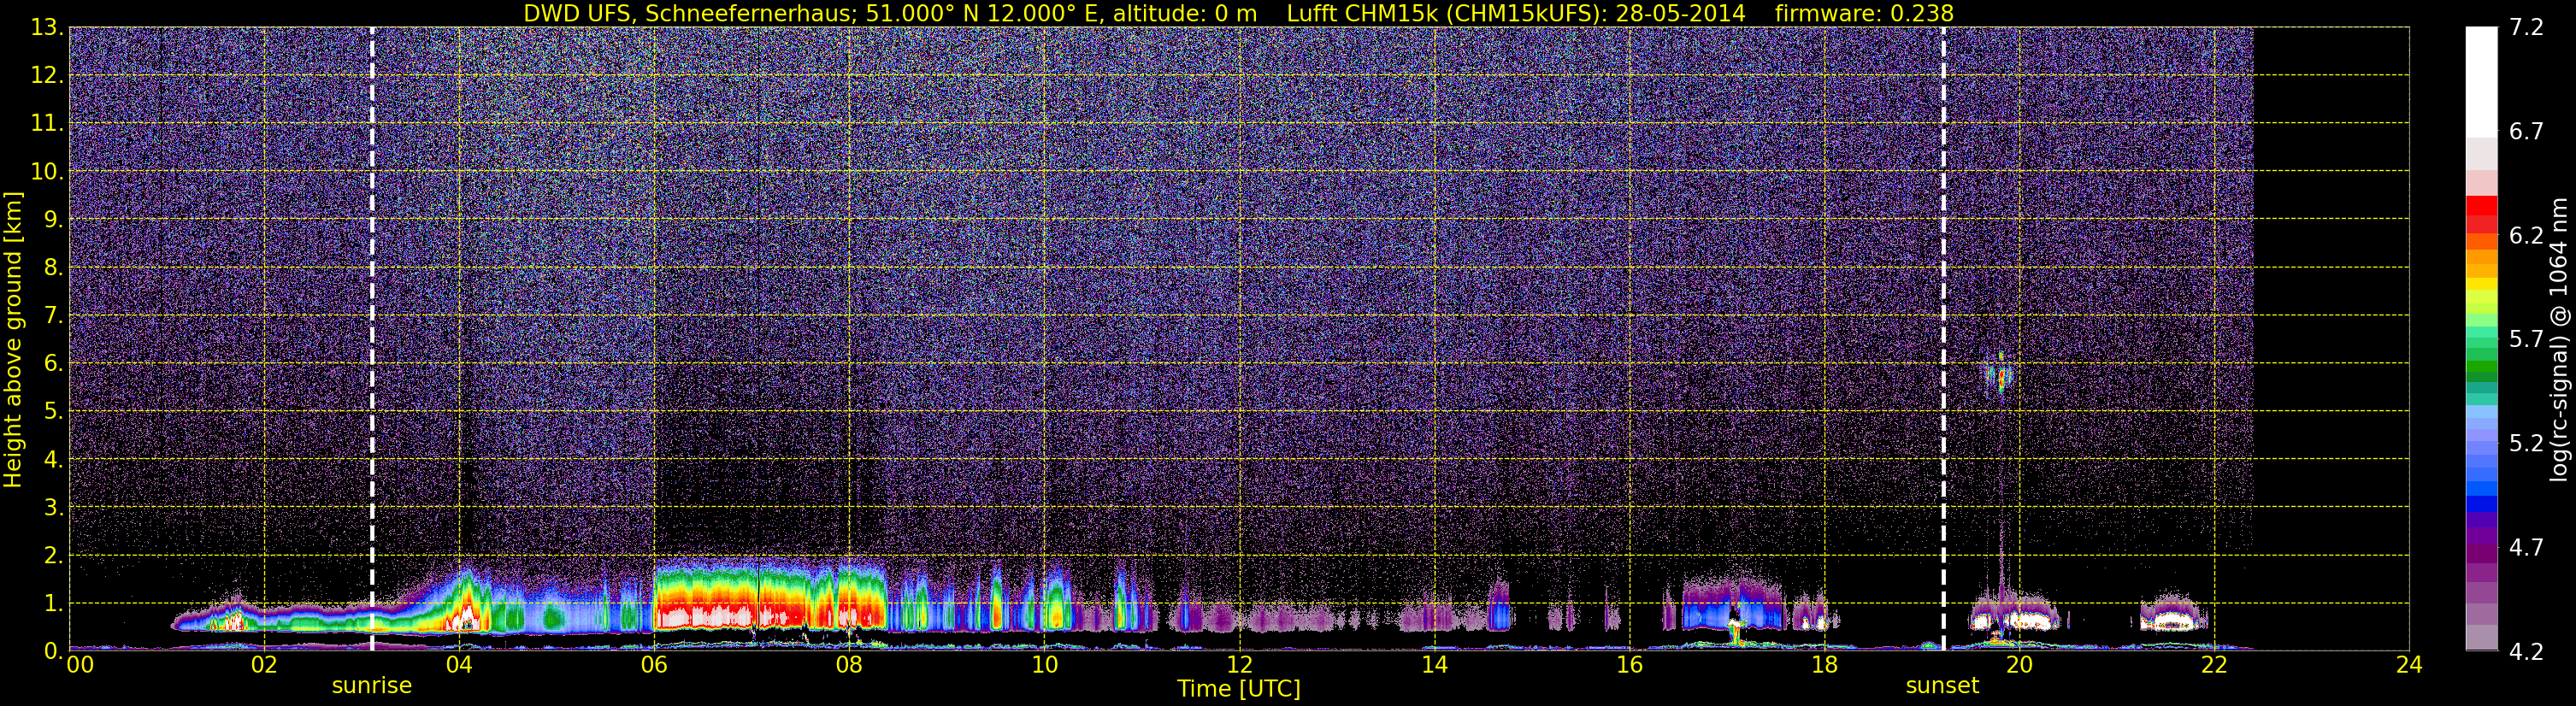Click the time axis tick label 06
The width and height of the screenshot is (2576, 706).
(x=654, y=665)
